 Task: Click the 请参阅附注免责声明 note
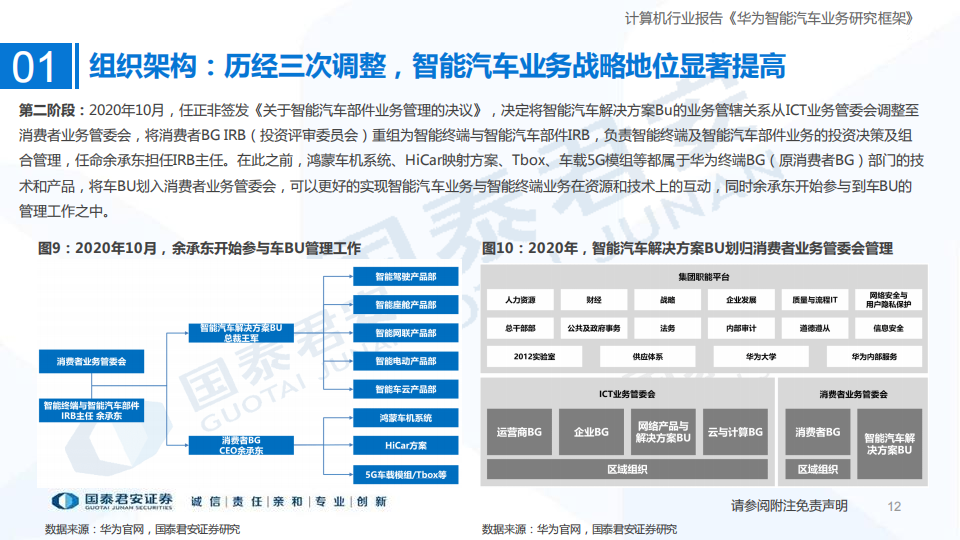789,506
